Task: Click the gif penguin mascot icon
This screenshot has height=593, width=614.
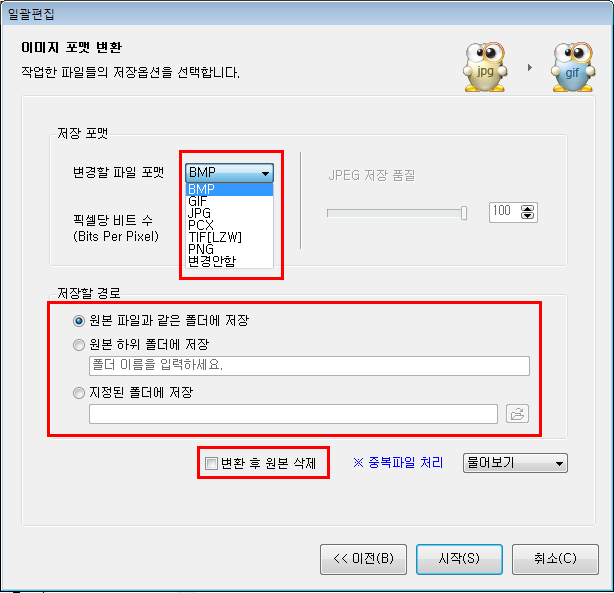Action: click(573, 67)
